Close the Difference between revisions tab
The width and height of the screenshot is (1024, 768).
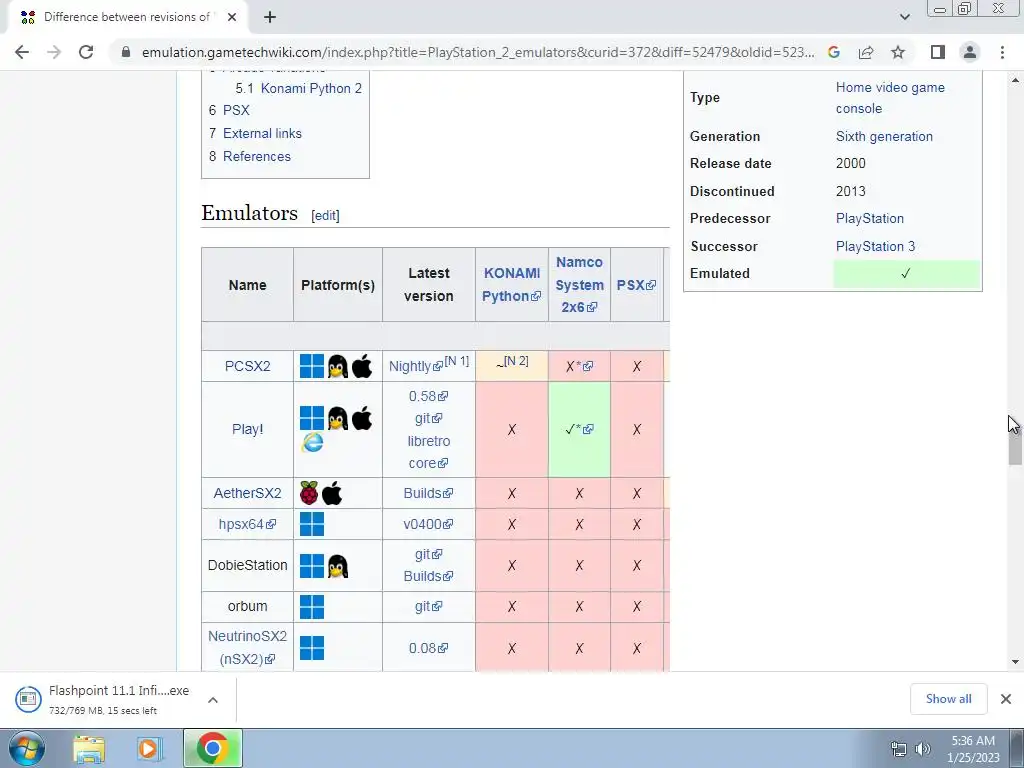point(232,18)
